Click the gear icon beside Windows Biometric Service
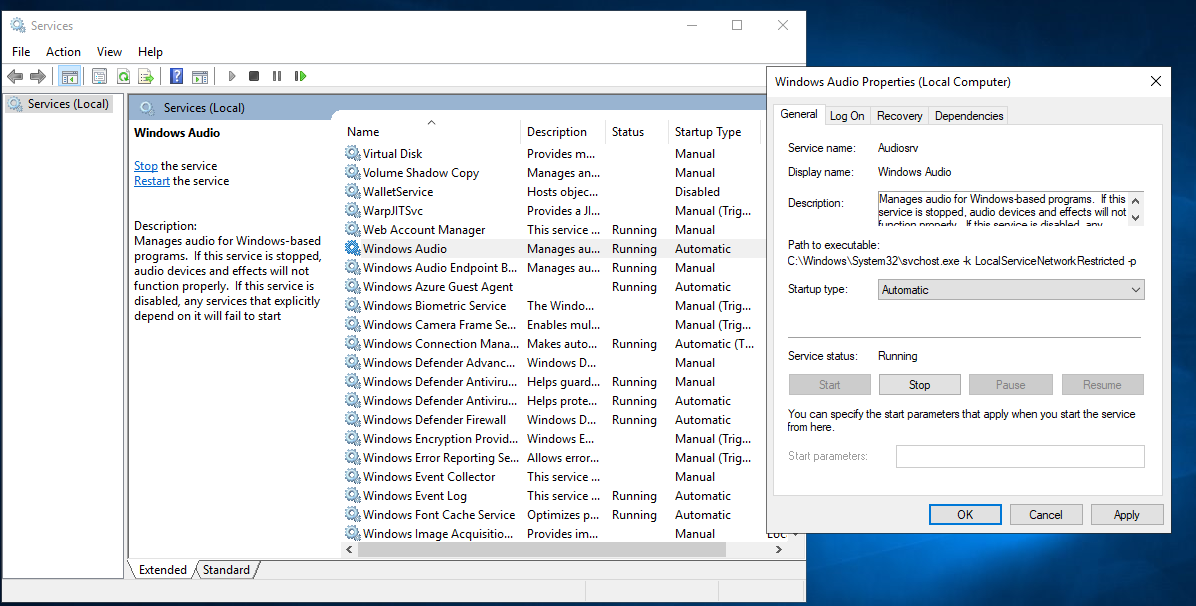Image resolution: width=1196 pixels, height=606 pixels. pyautogui.click(x=352, y=305)
